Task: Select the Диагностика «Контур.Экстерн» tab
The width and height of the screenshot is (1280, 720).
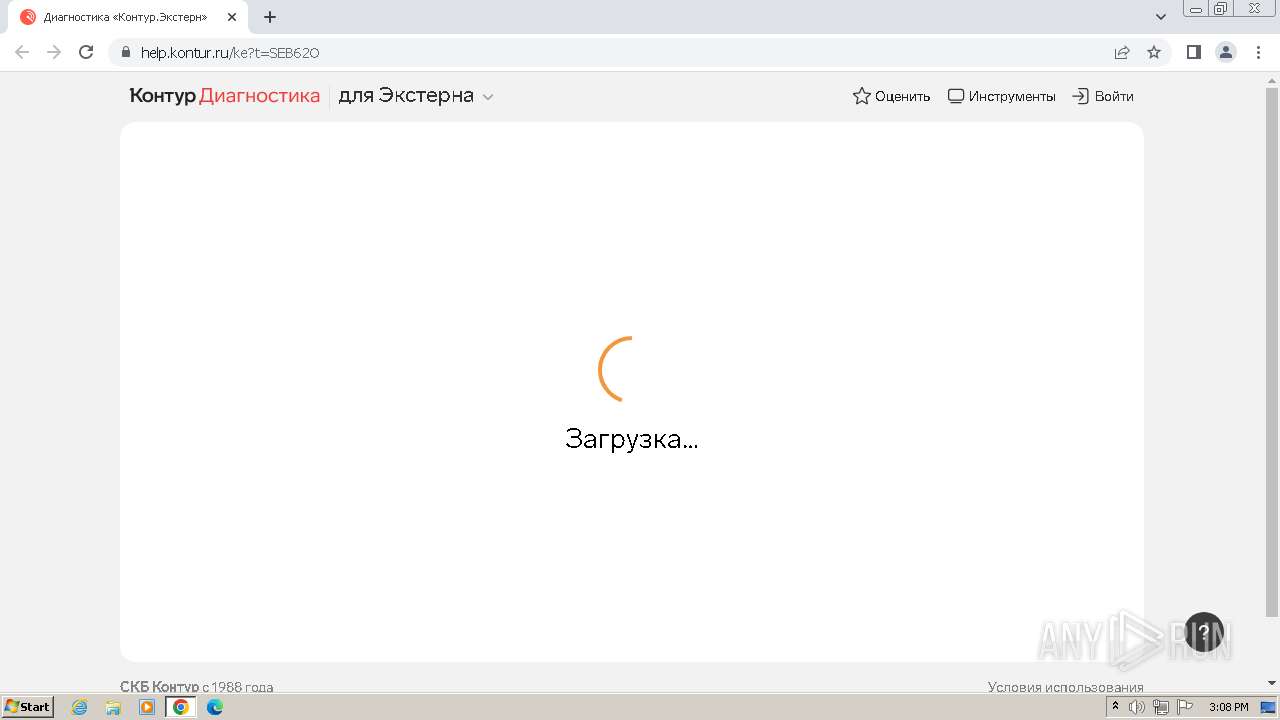Action: pos(129,17)
